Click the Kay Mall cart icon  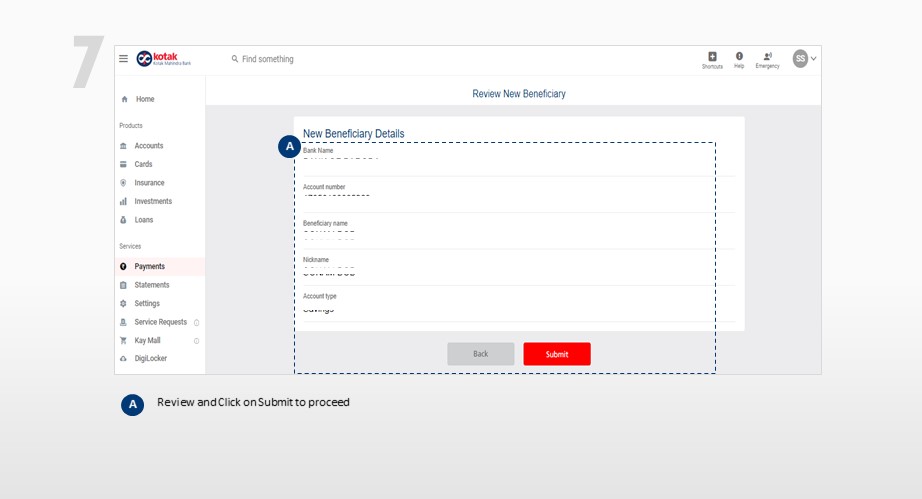[x=123, y=340]
